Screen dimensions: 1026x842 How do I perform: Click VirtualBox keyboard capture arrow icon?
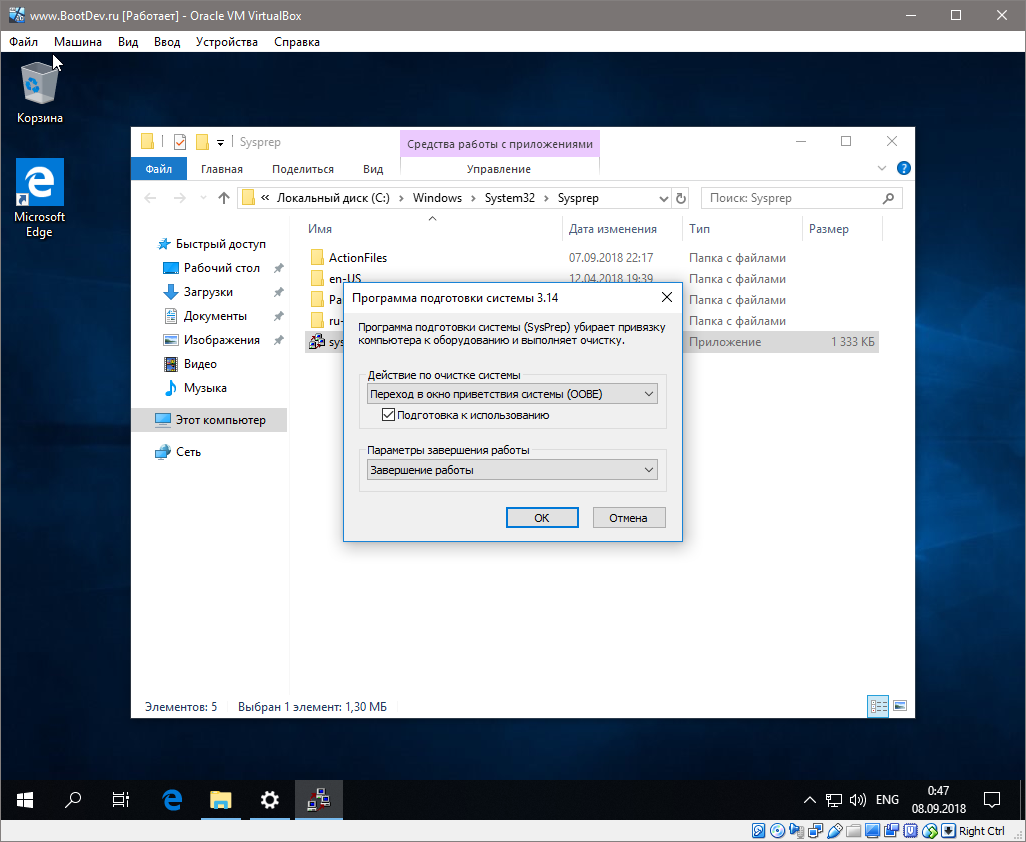click(948, 831)
